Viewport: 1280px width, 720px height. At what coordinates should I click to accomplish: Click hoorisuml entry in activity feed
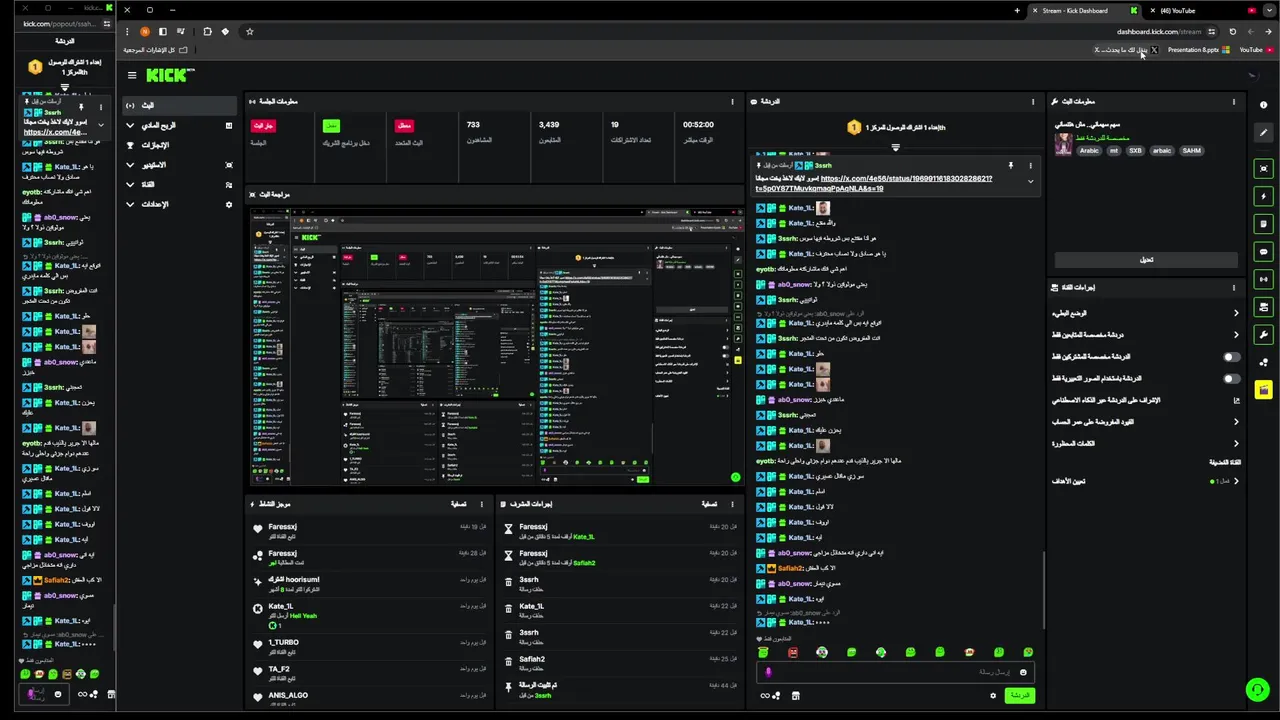[x=371, y=584]
